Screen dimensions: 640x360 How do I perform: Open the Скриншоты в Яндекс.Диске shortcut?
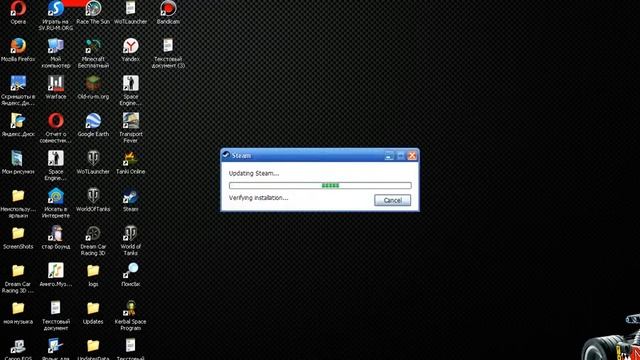click(18, 84)
